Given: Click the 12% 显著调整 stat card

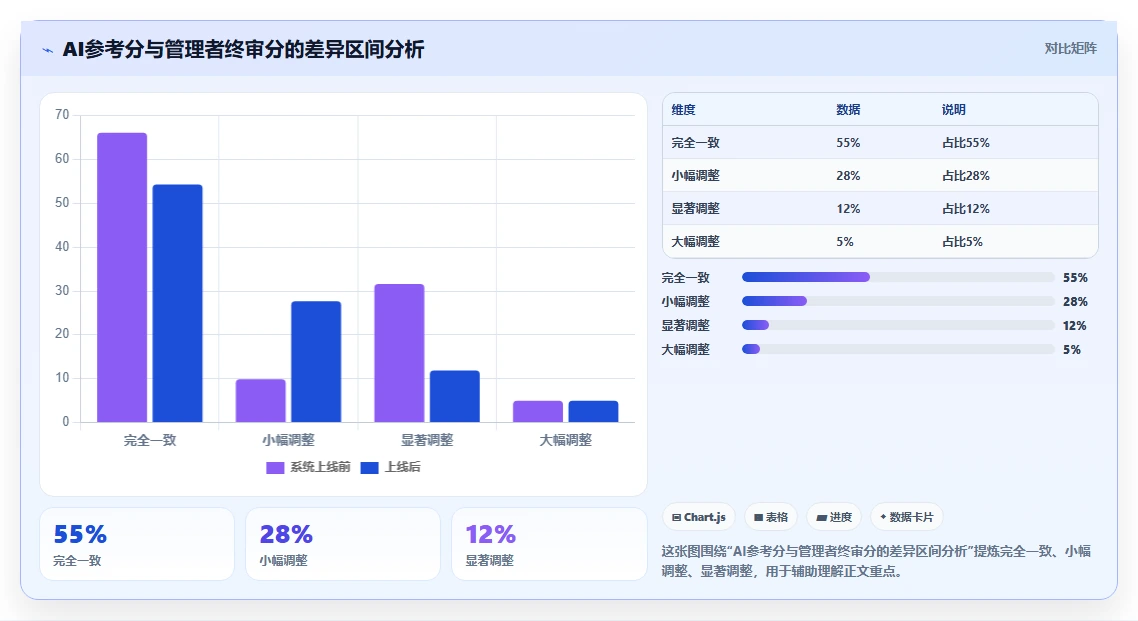Looking at the screenshot, I should coord(549,544).
